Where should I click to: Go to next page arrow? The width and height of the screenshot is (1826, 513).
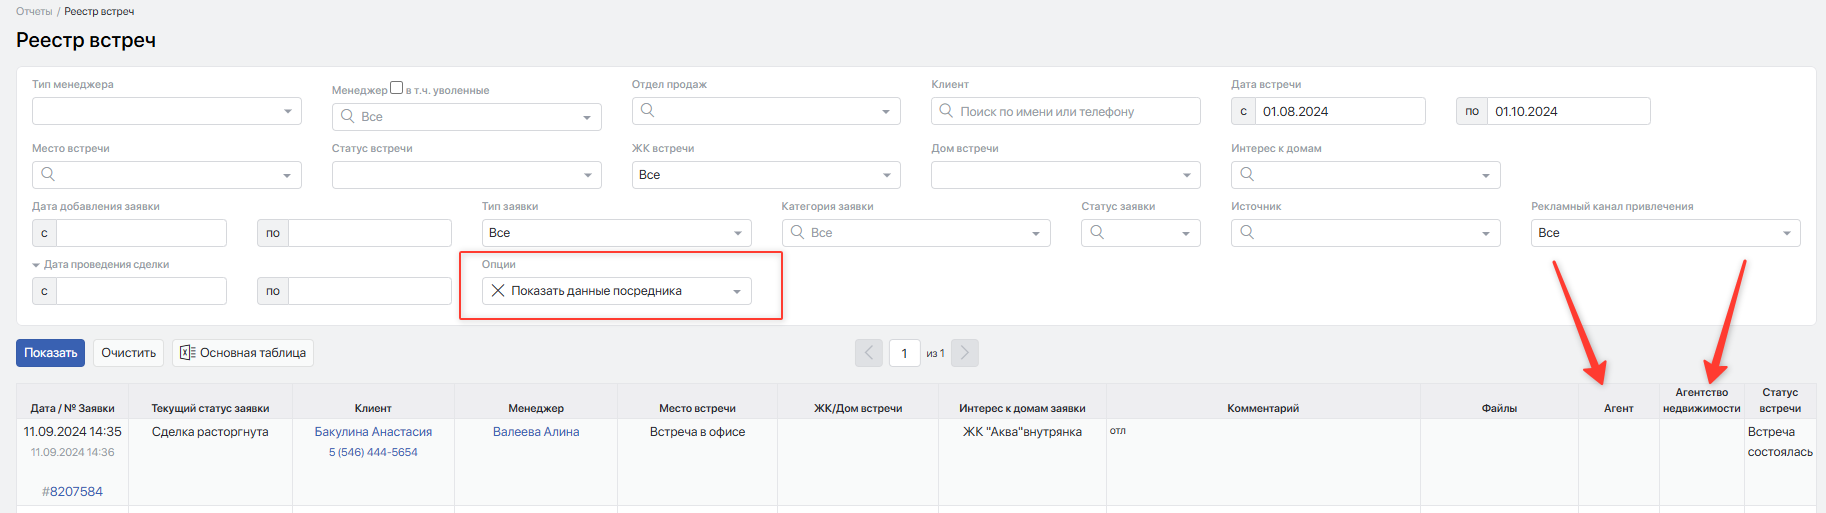coord(965,353)
